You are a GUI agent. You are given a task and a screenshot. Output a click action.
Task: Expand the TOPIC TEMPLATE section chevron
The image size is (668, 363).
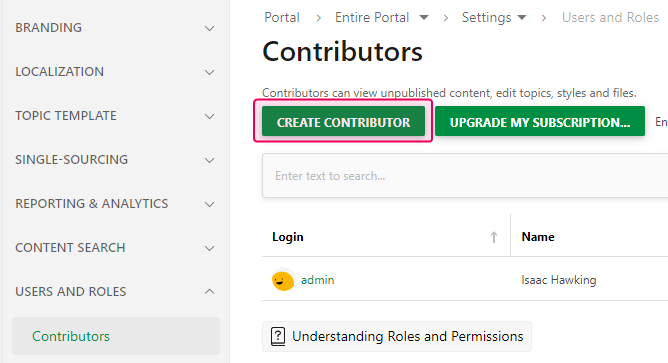[x=209, y=116]
